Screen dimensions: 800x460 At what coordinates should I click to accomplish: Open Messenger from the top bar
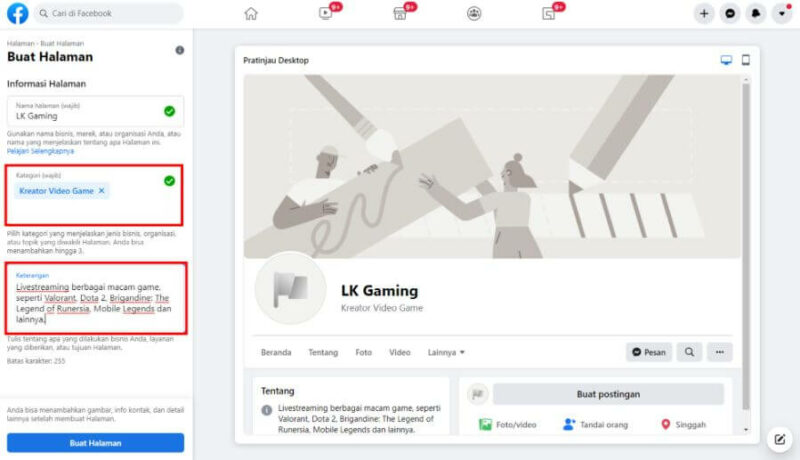[730, 14]
